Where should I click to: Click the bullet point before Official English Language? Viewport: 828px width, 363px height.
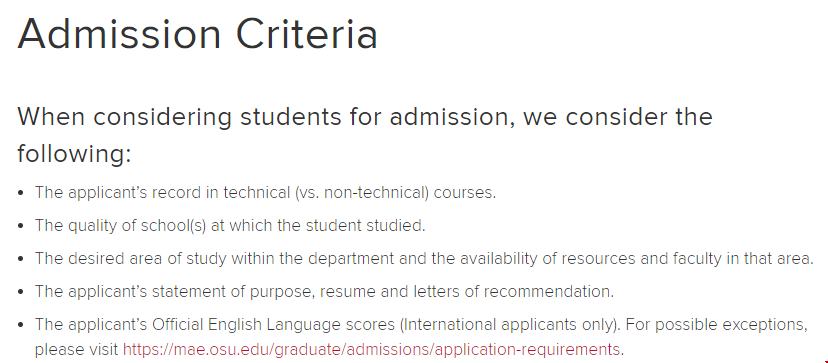21,325
